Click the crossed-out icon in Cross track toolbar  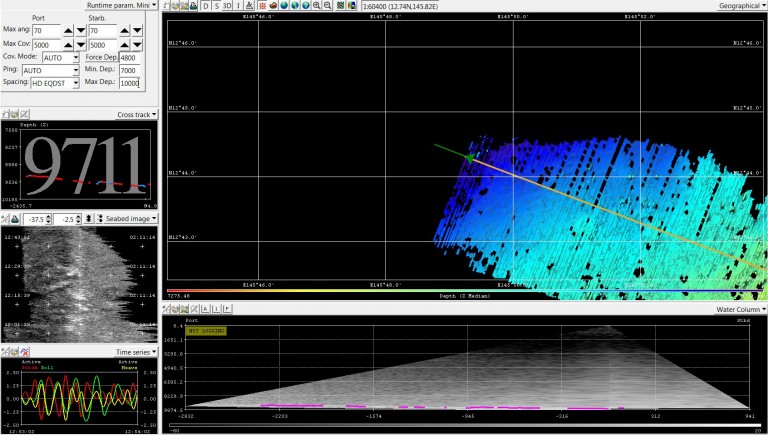24,114
